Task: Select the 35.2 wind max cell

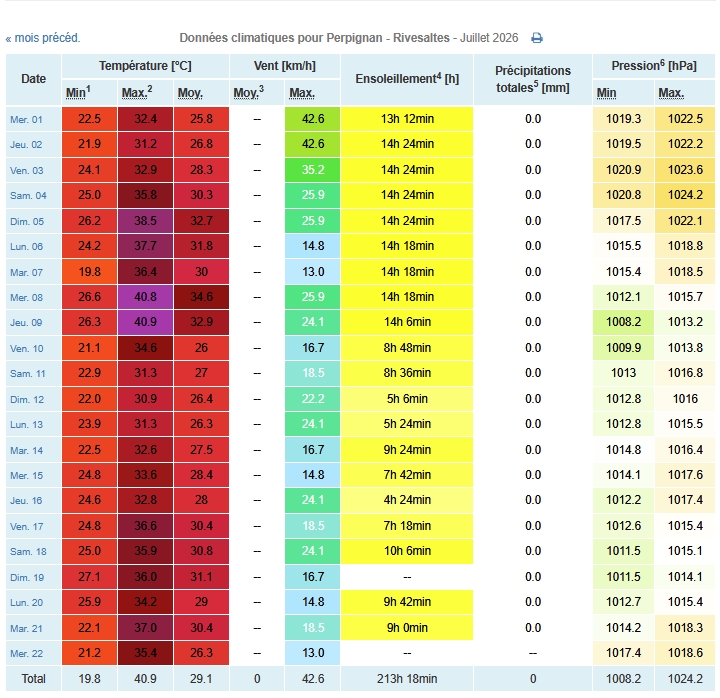Action: tap(313, 170)
